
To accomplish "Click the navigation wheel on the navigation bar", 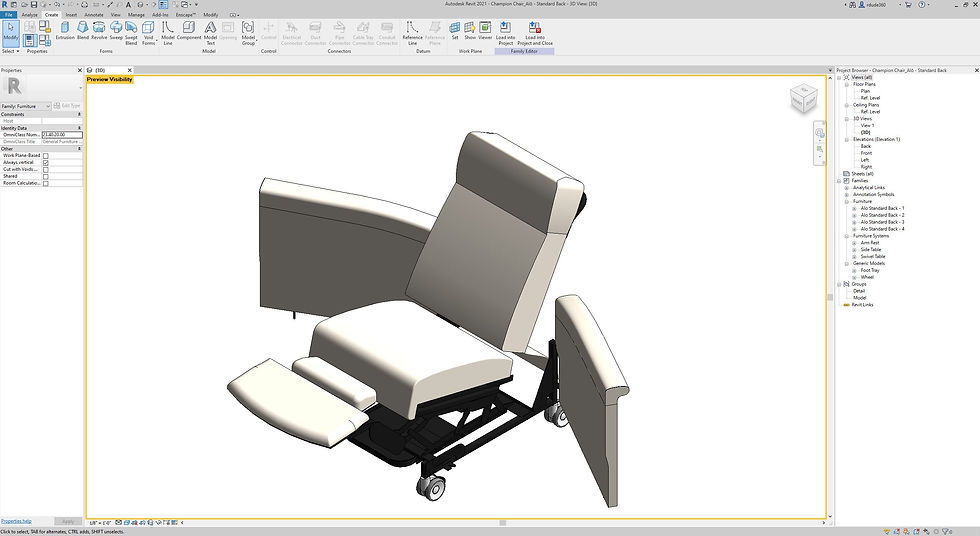I will (819, 133).
